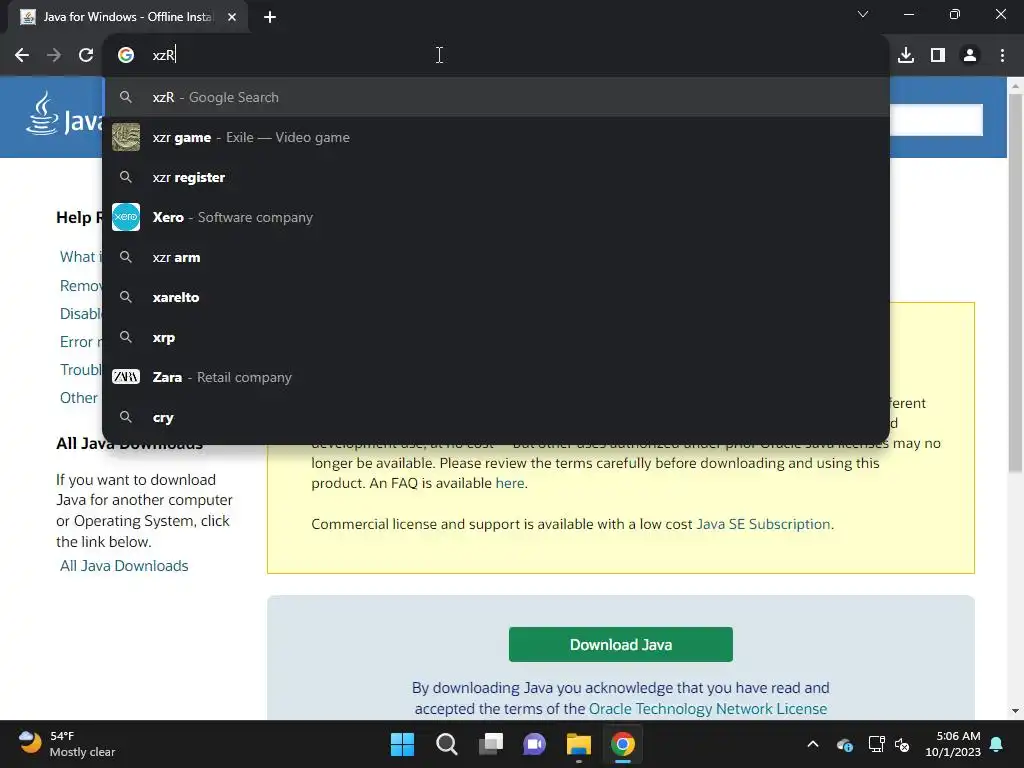Click OneDrive cloud tray icon

click(845, 744)
